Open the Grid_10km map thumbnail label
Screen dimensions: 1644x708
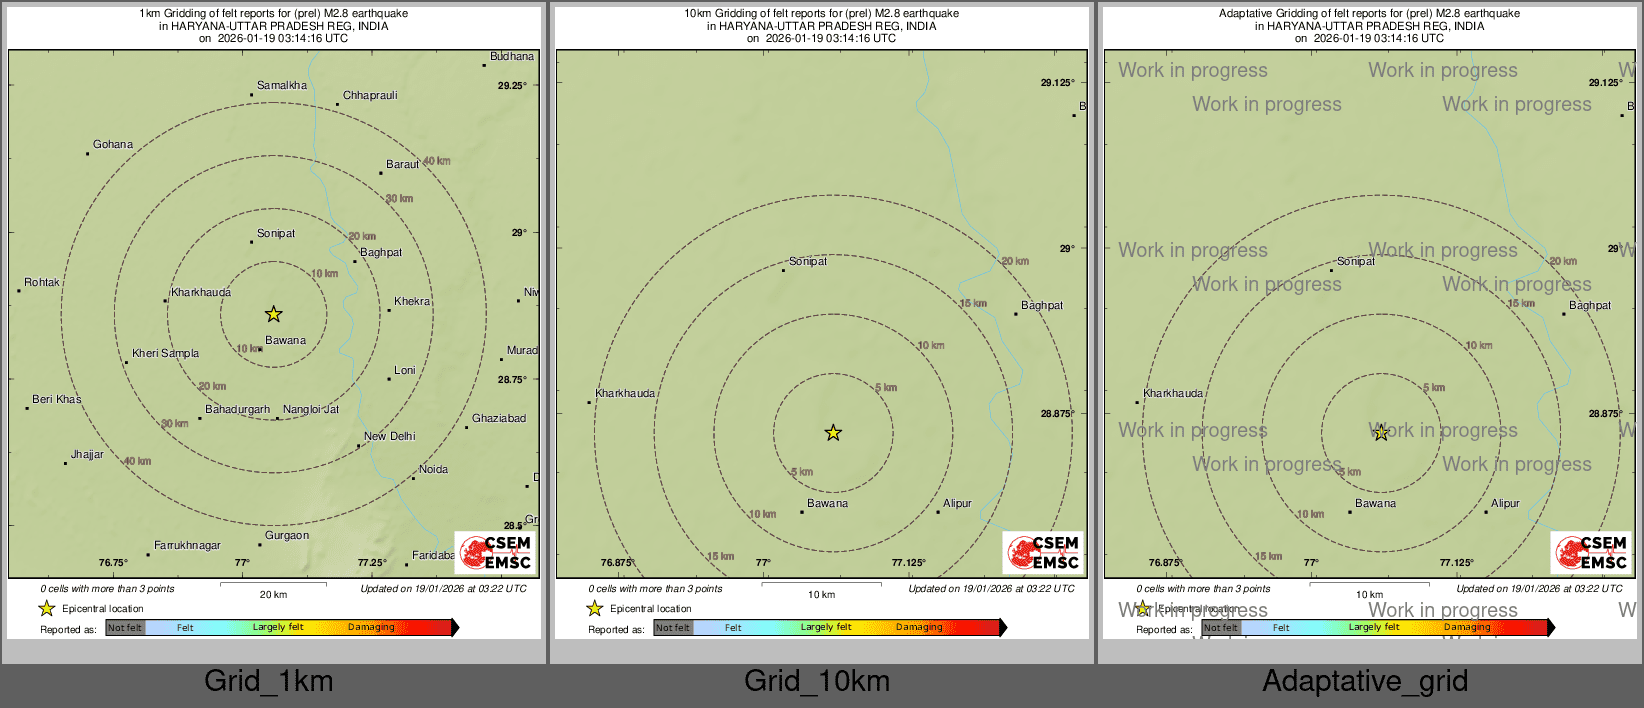[817, 681]
